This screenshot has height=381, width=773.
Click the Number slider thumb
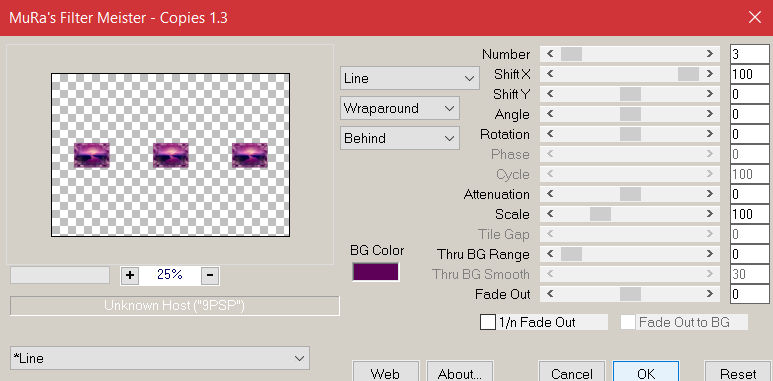571,54
